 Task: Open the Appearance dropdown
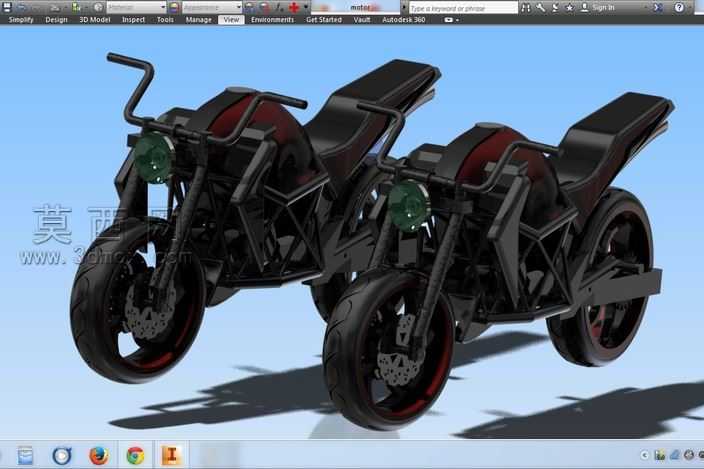click(x=212, y=8)
